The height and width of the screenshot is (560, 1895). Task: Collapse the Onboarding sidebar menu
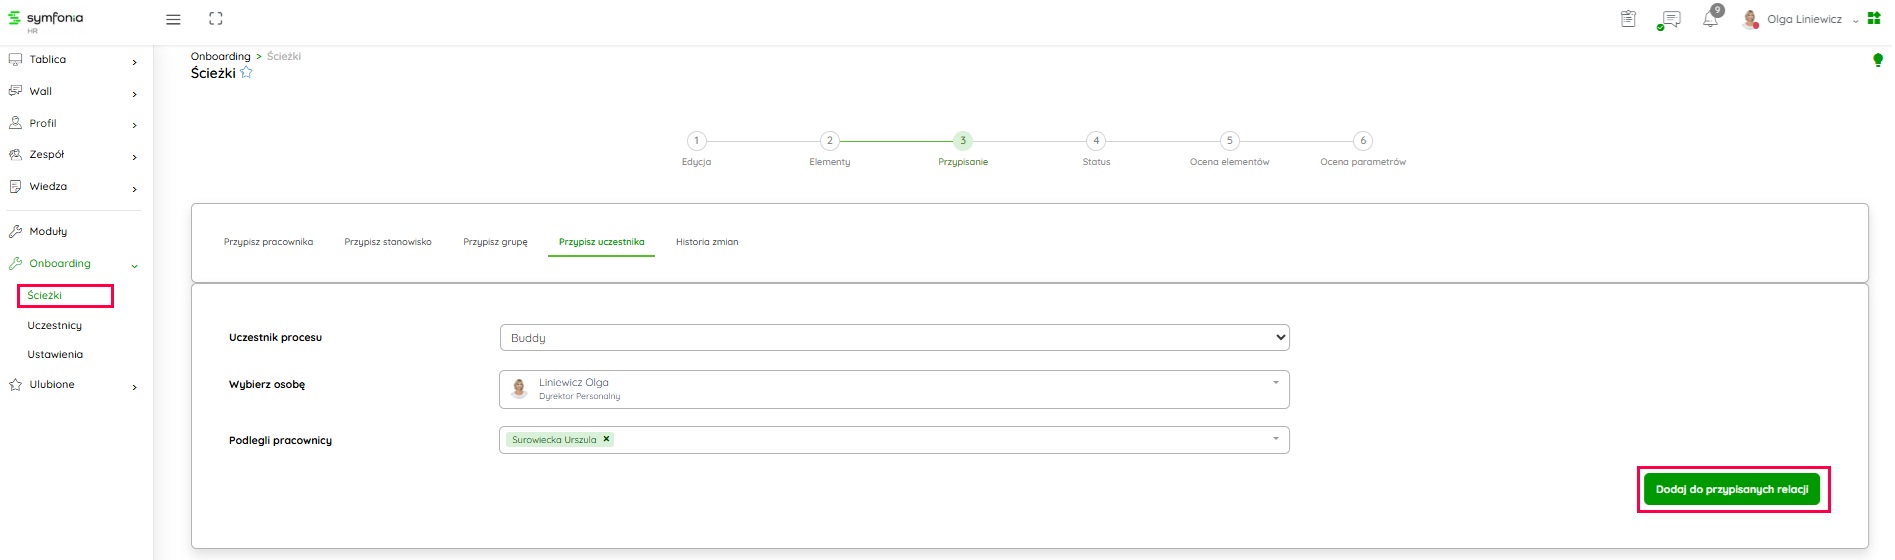[134, 265]
